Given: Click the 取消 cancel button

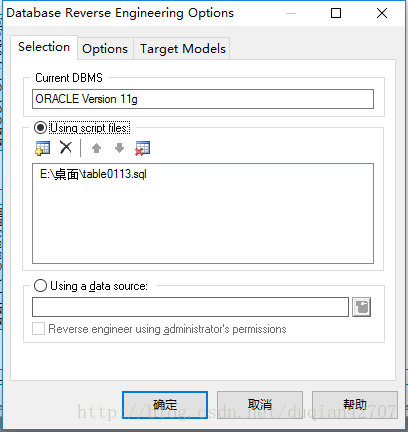Looking at the screenshot, I should pyautogui.click(x=260, y=405).
